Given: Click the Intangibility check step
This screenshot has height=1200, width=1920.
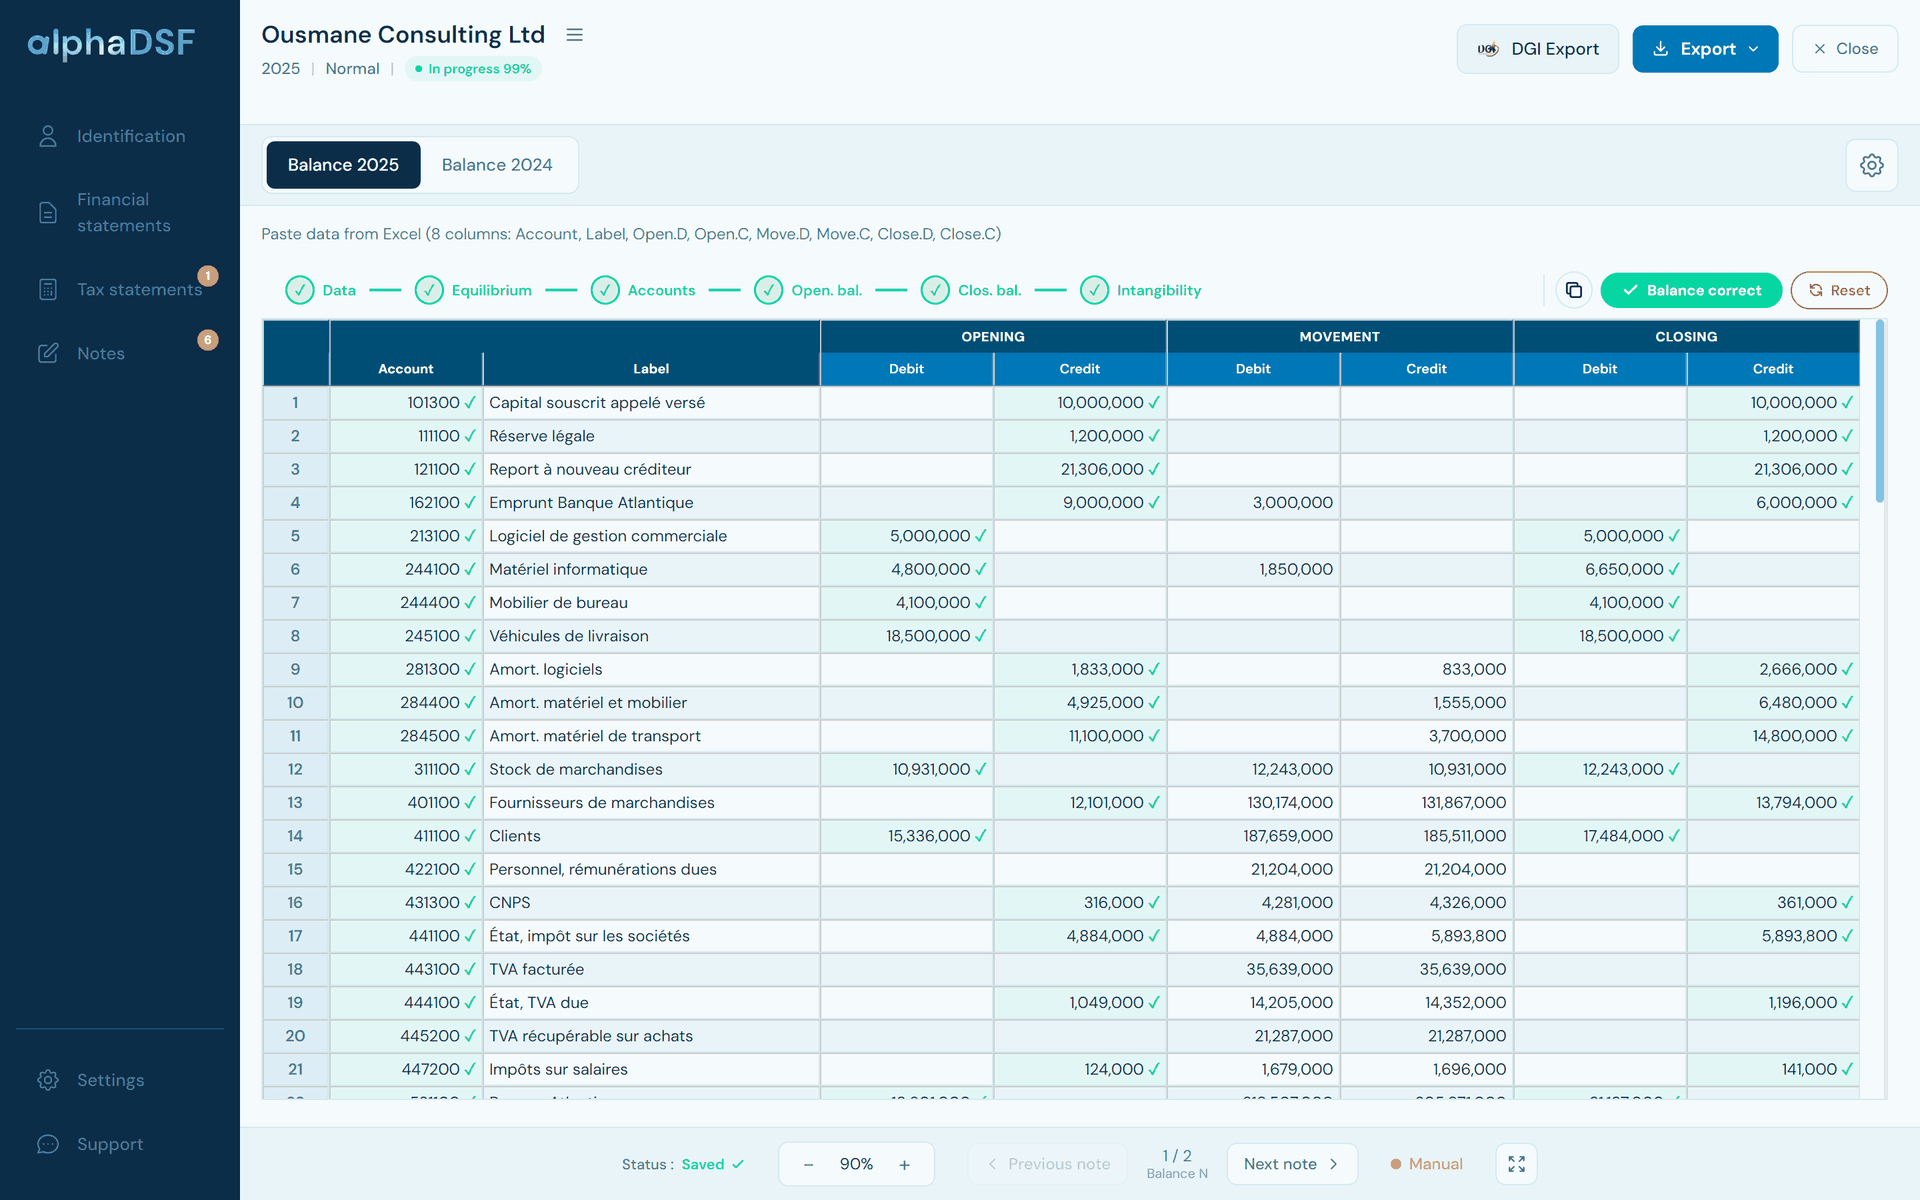Looking at the screenshot, I should tap(1141, 290).
